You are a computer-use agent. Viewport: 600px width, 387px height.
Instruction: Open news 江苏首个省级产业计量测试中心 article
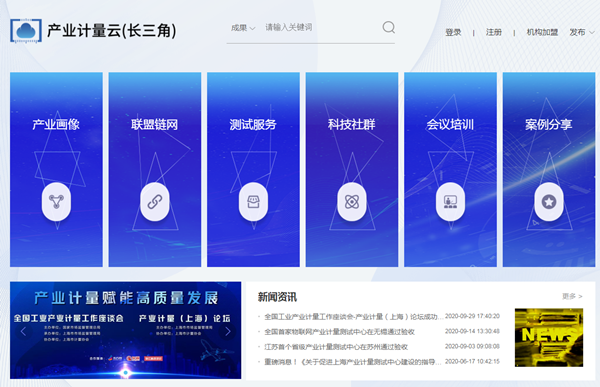click(x=336, y=347)
